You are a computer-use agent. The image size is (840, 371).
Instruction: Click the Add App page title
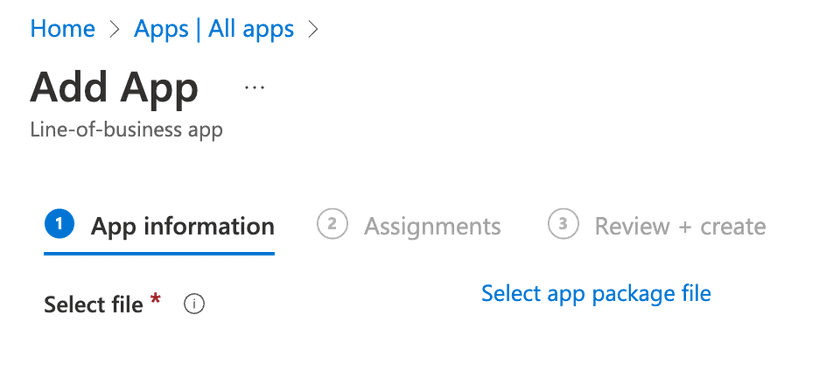coord(114,88)
